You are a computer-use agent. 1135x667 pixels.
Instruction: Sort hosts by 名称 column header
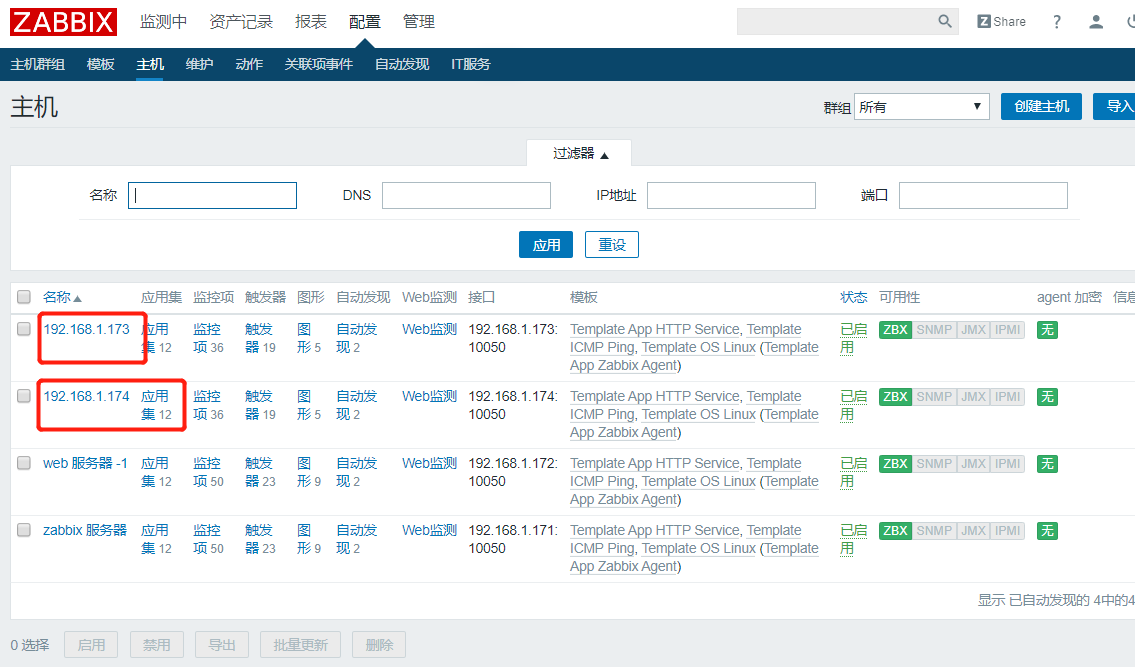62,297
